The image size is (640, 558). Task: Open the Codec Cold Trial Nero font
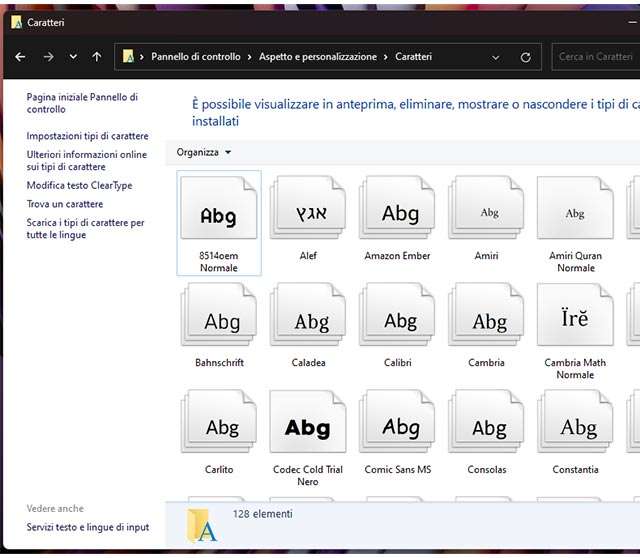tap(308, 427)
